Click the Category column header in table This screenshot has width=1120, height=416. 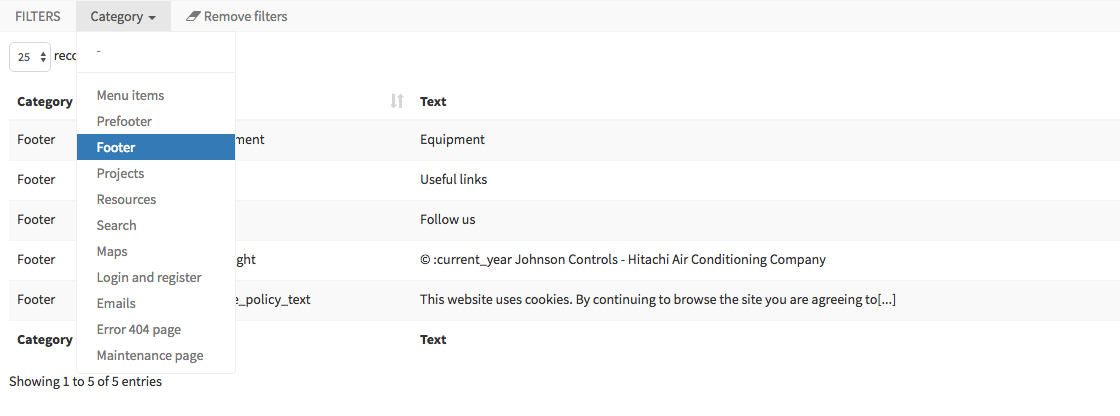pyautogui.click(x=44, y=101)
